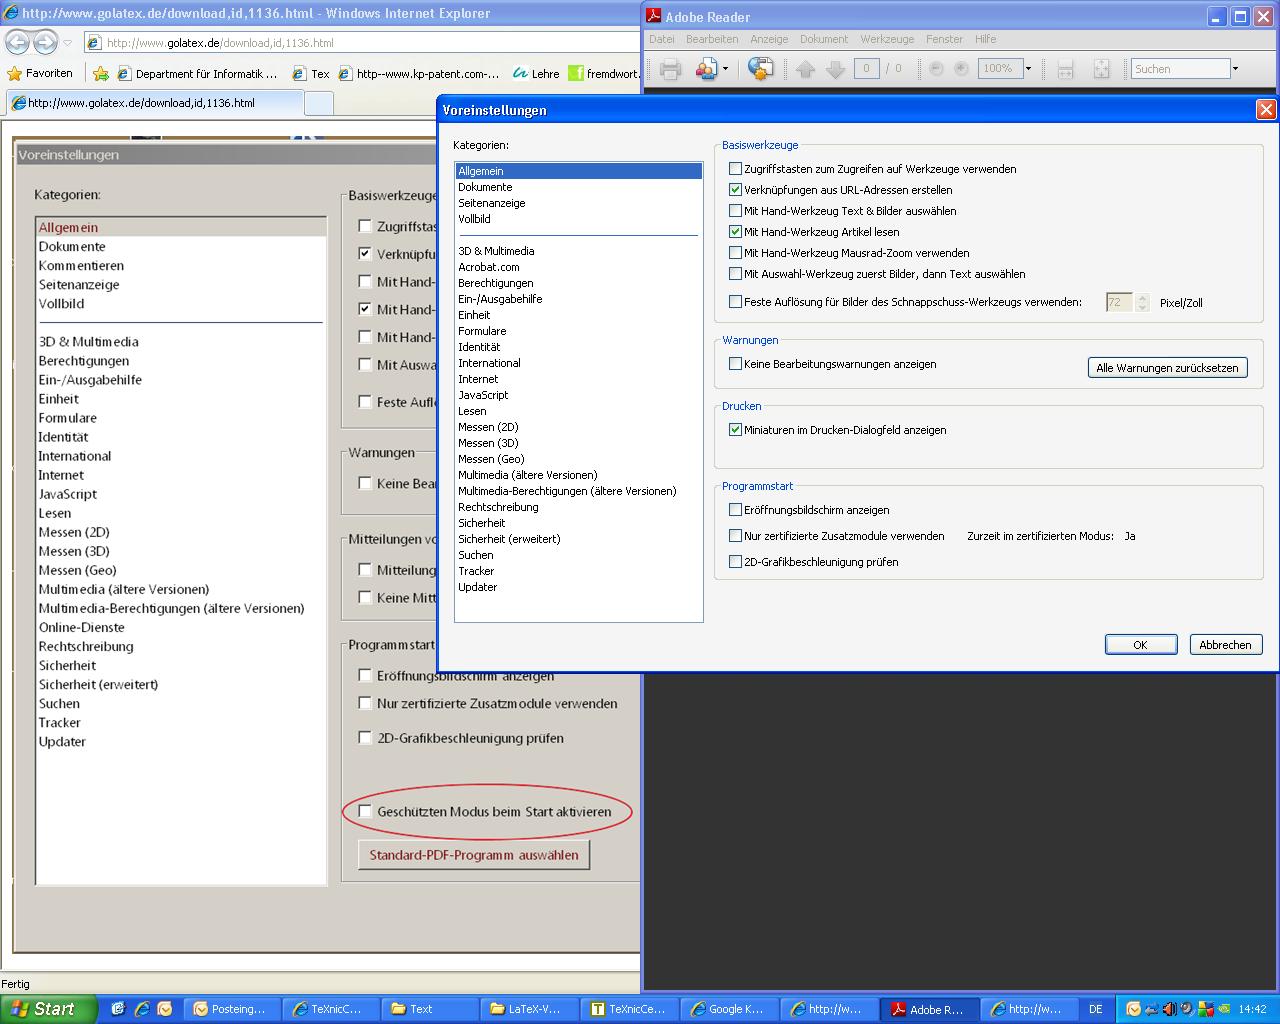Click the page number field in Reader toolbar

[867, 69]
